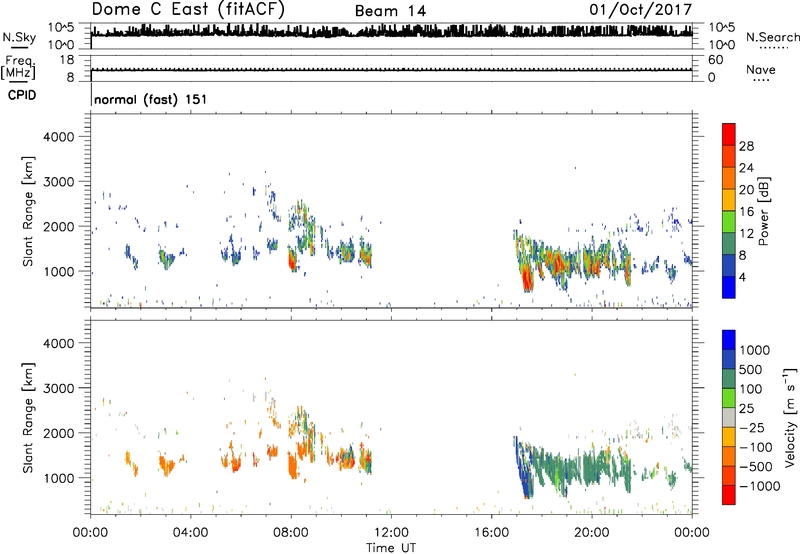Click the '500' label on the Velocity colorbar
This screenshot has width=800, height=554.
751,369
